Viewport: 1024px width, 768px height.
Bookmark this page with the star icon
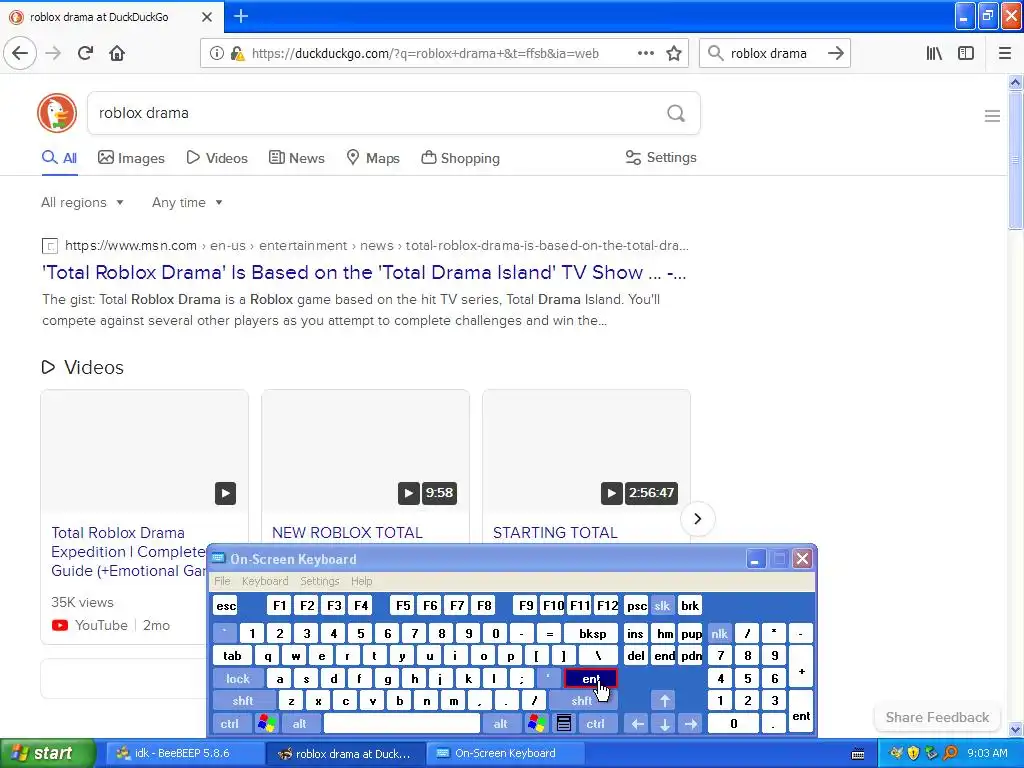674,53
